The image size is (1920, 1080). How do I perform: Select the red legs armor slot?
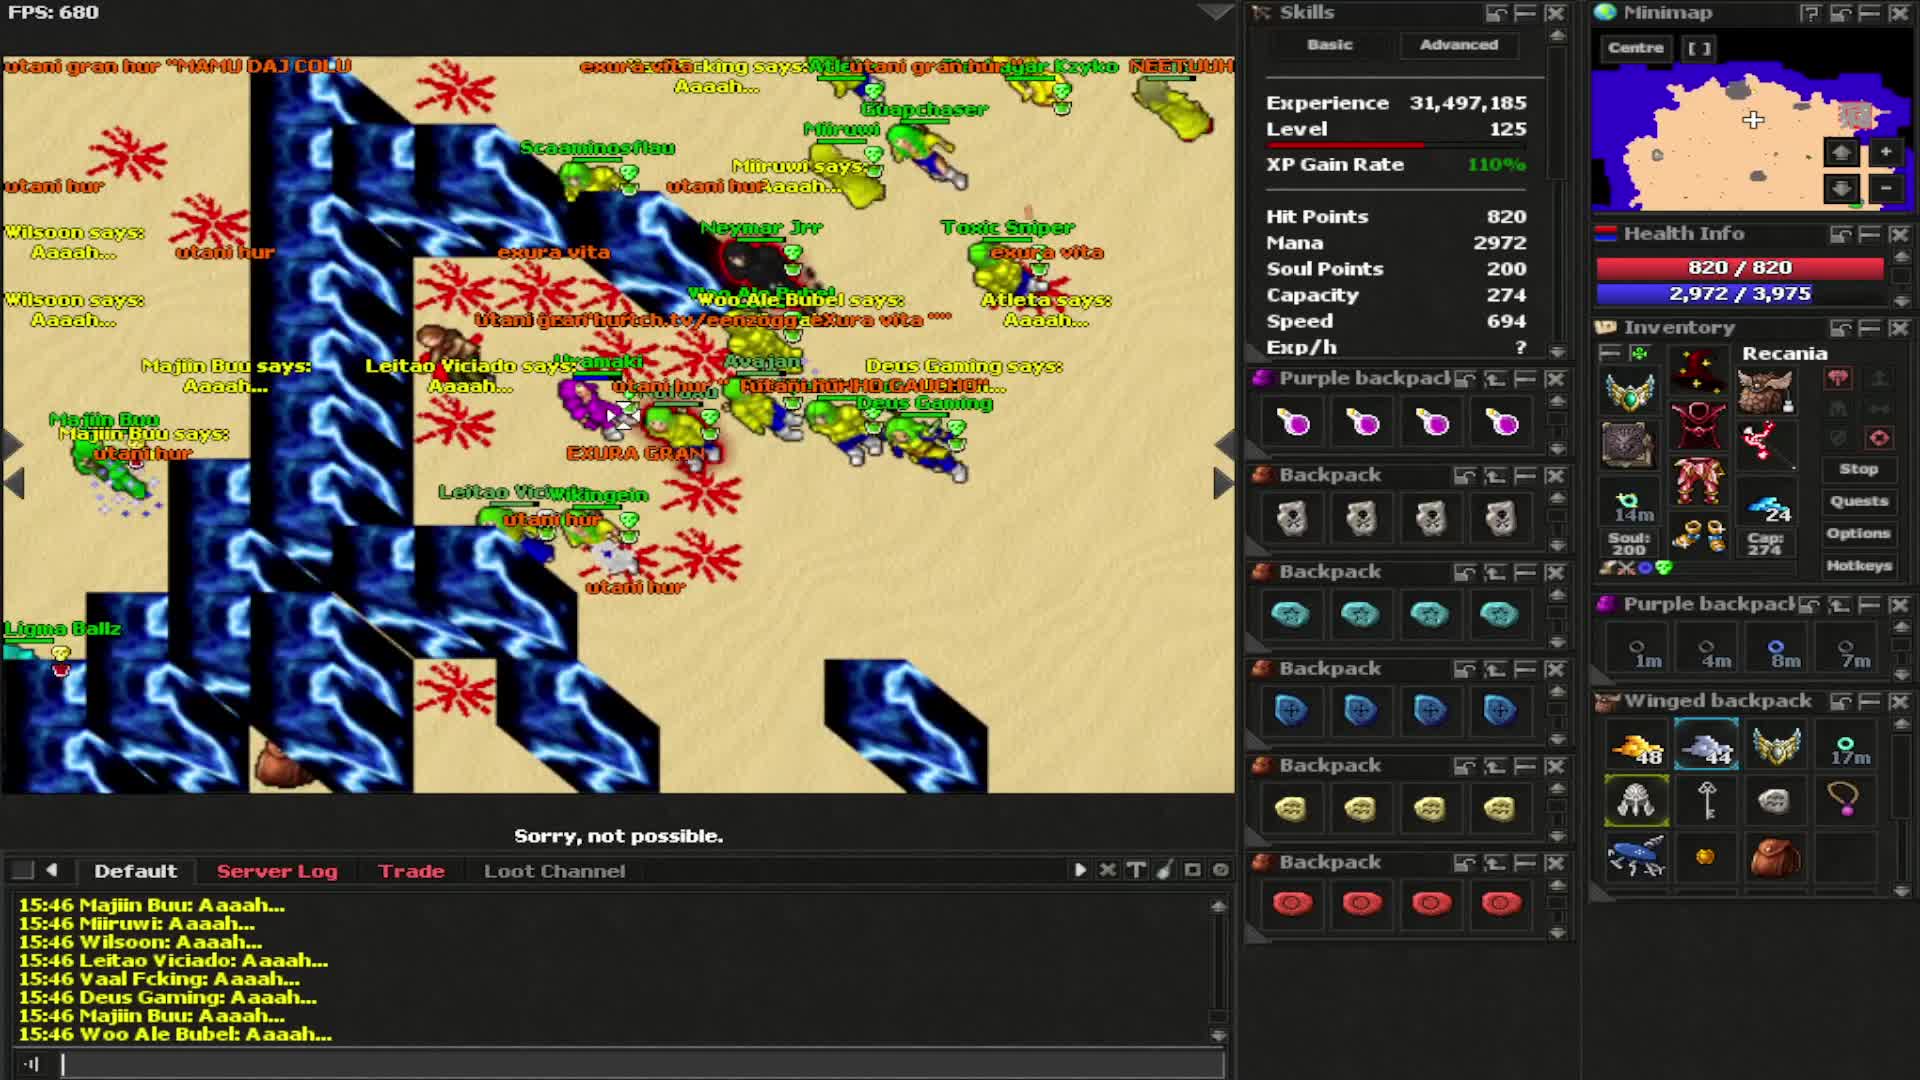tap(1698, 479)
